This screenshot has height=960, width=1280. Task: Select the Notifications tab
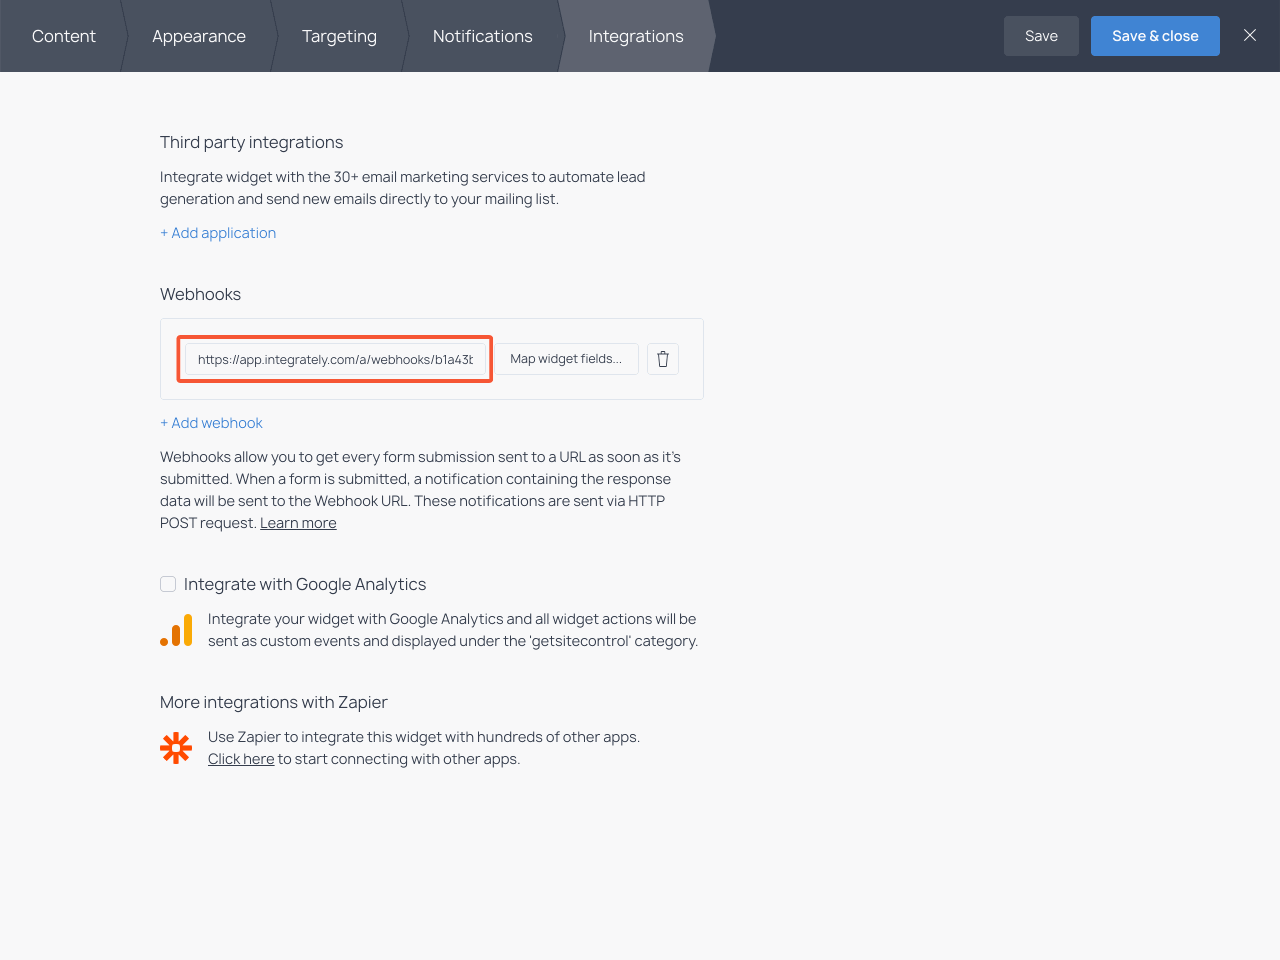(x=482, y=36)
